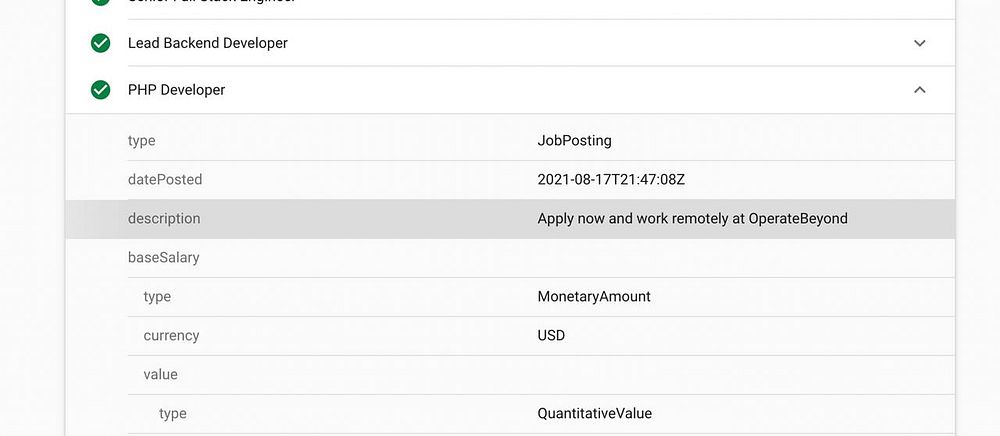Expand the Lead Backend Developer chevron
Screen dimensions: 1000x436
click(920, 43)
